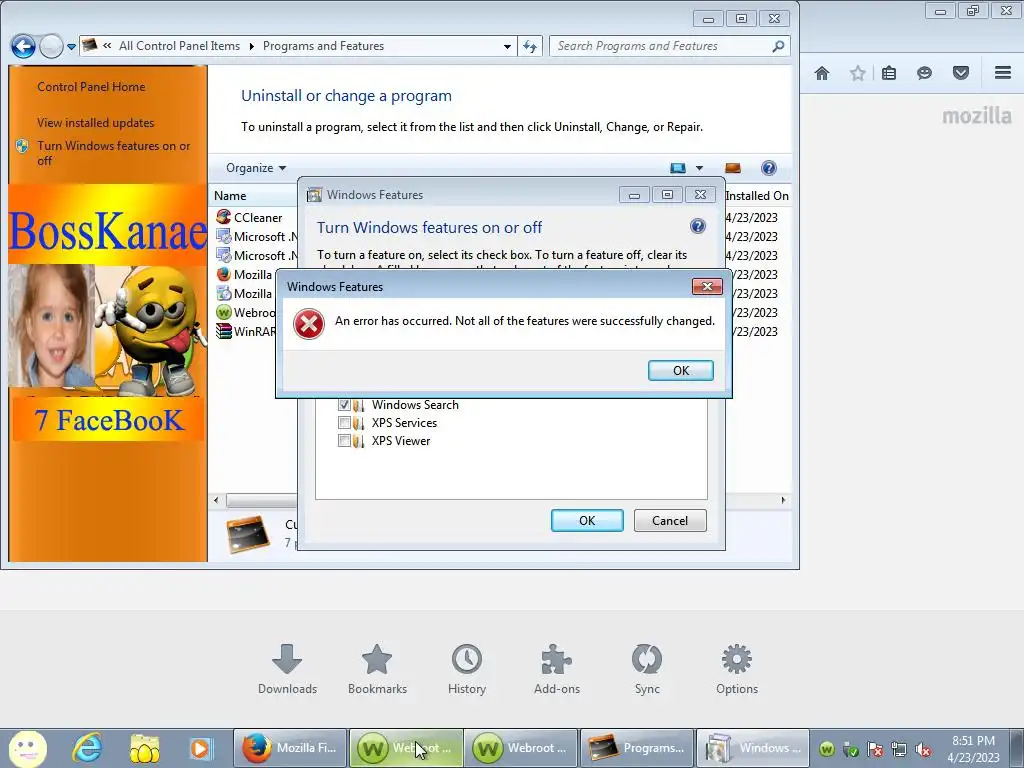Open Firefox Bookmarks shortcut

(377, 669)
